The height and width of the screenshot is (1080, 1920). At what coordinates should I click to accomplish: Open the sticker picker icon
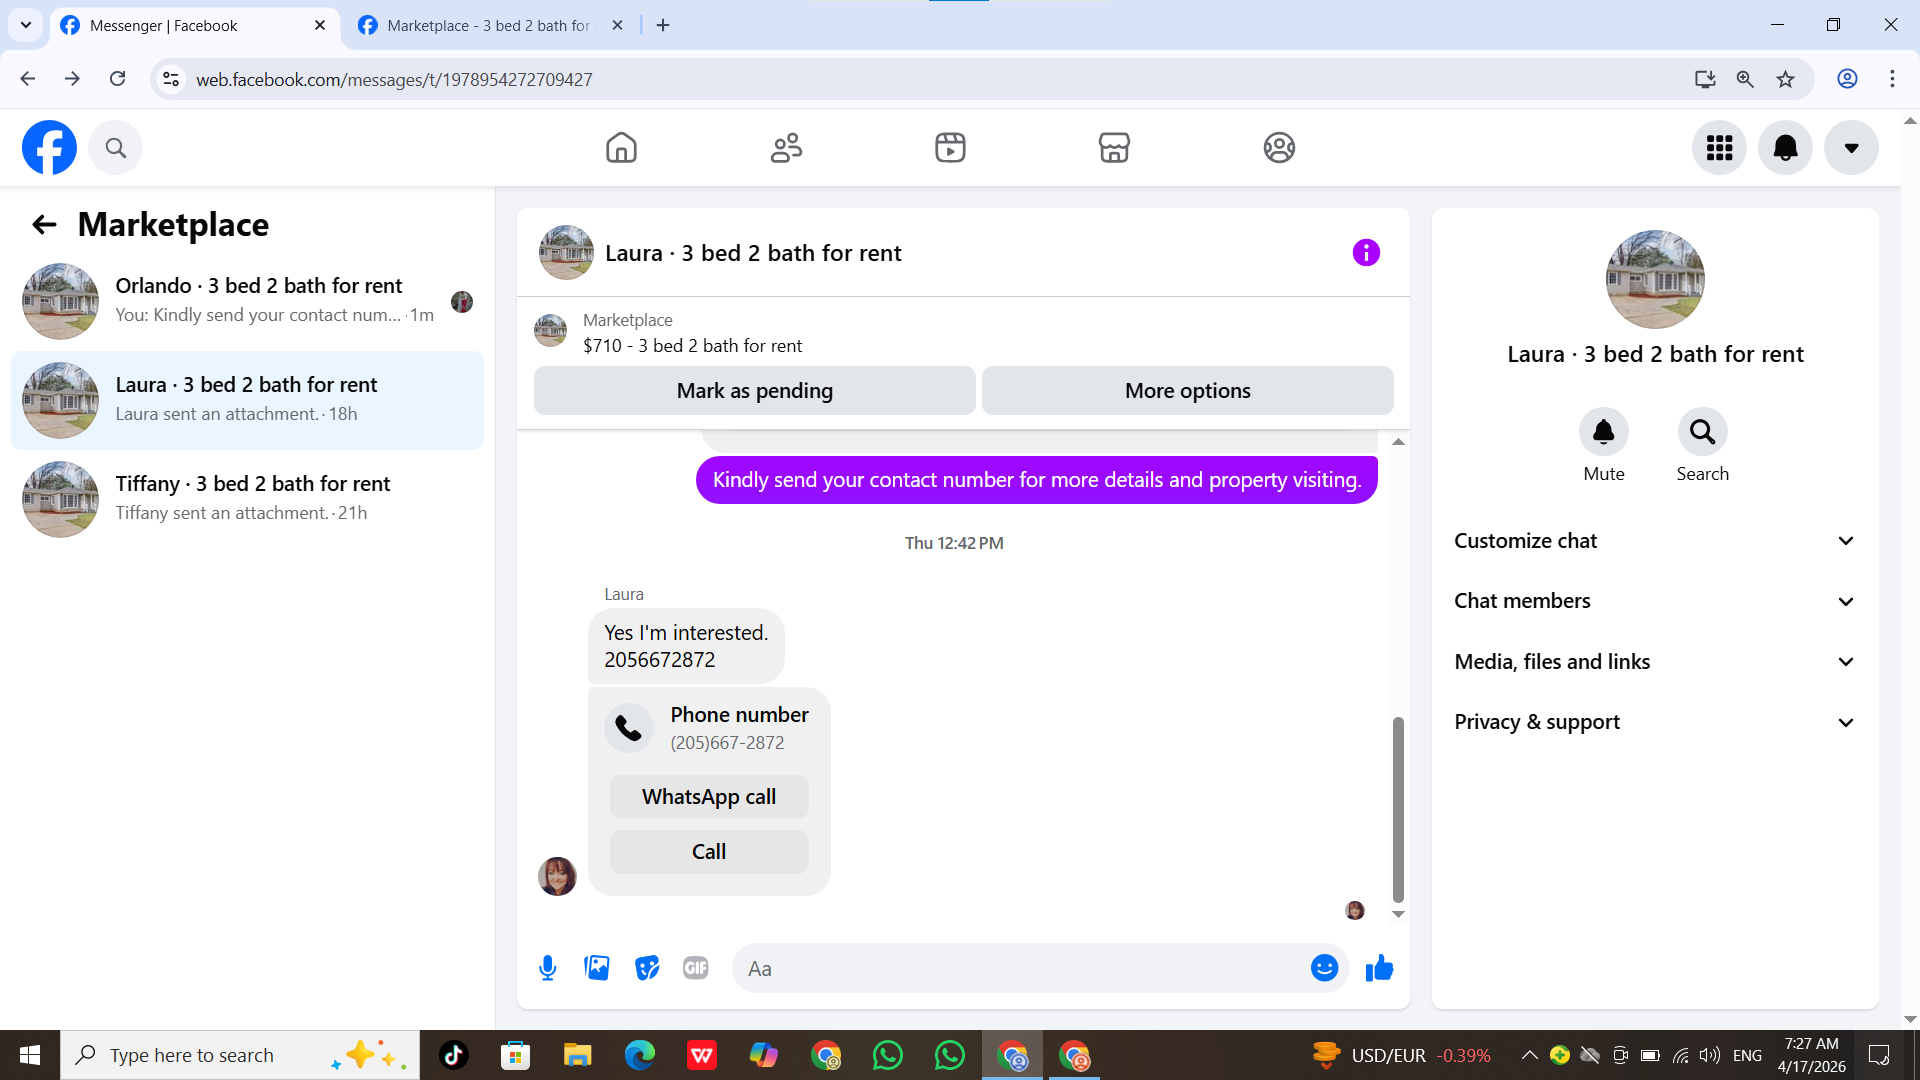click(647, 968)
